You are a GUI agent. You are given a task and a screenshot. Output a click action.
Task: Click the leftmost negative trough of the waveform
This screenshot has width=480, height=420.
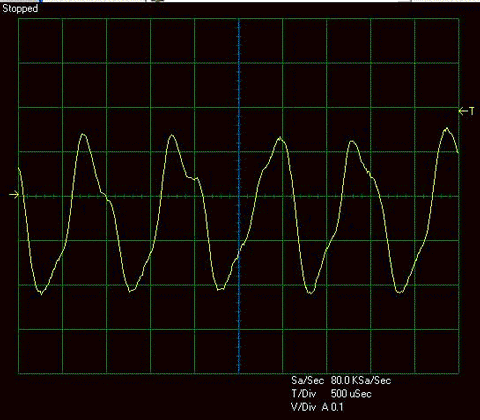click(x=41, y=293)
